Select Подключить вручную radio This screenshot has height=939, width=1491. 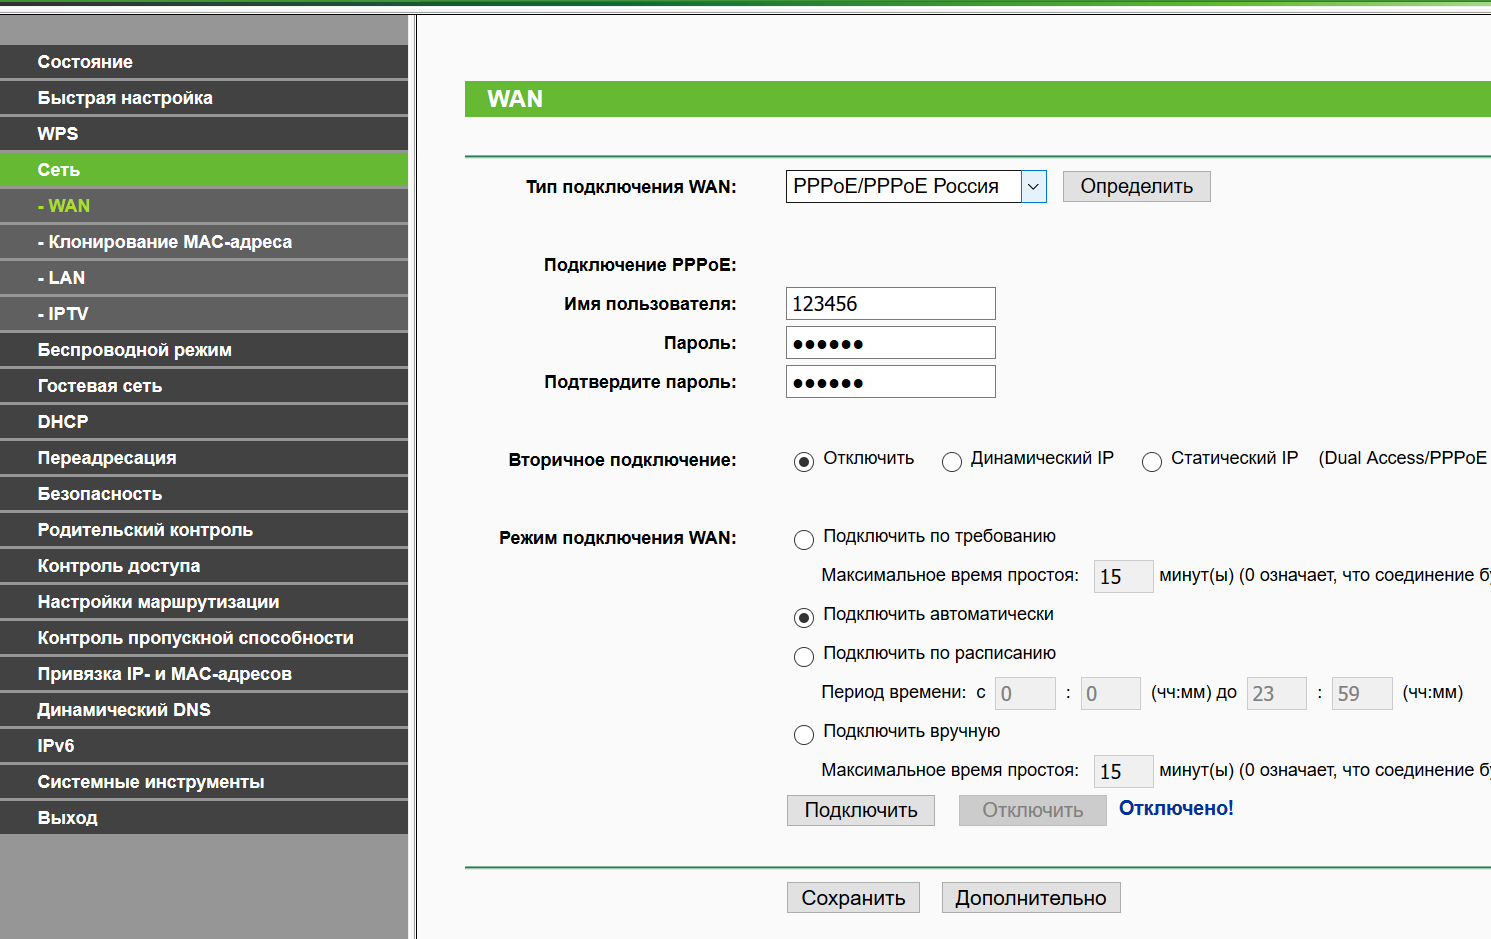point(804,735)
